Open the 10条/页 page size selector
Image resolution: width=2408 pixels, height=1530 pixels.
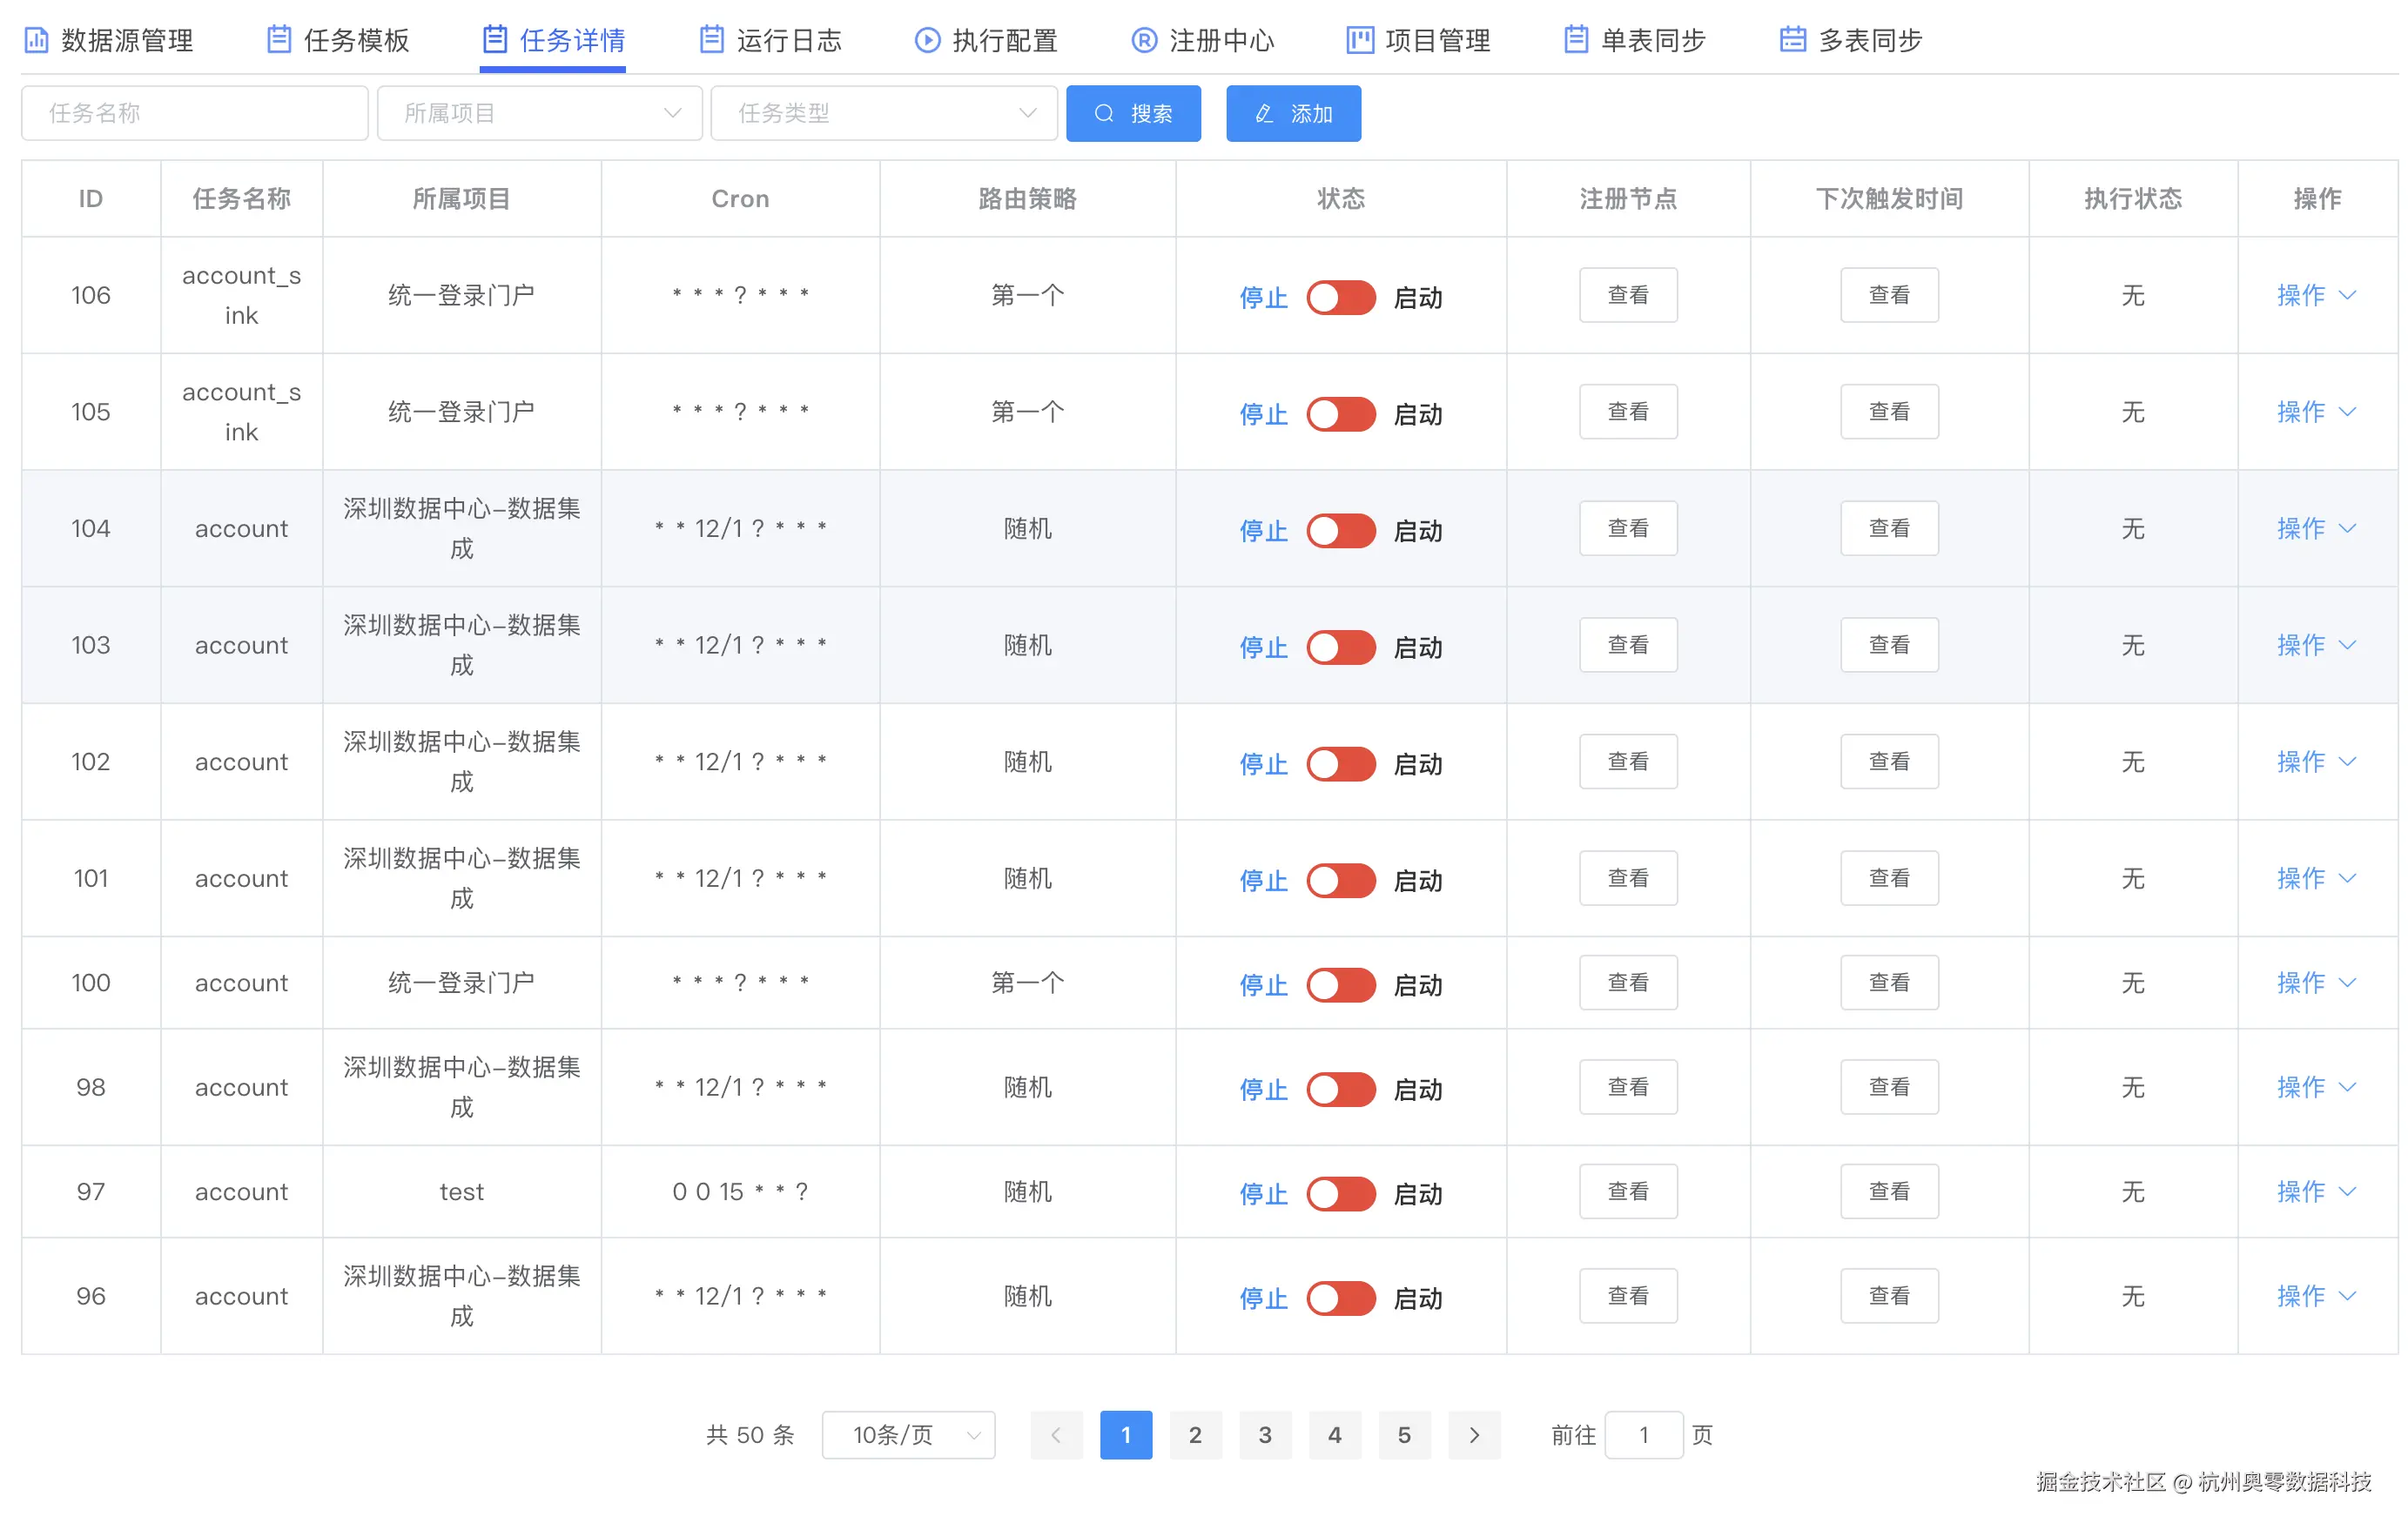(907, 1434)
